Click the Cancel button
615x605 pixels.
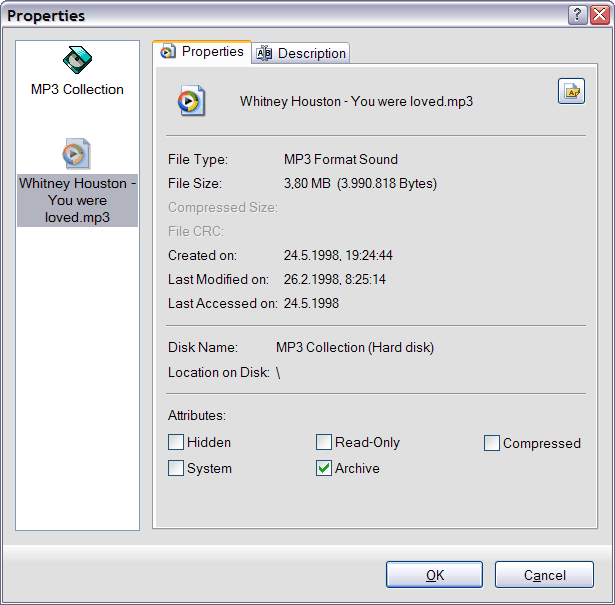tap(544, 575)
